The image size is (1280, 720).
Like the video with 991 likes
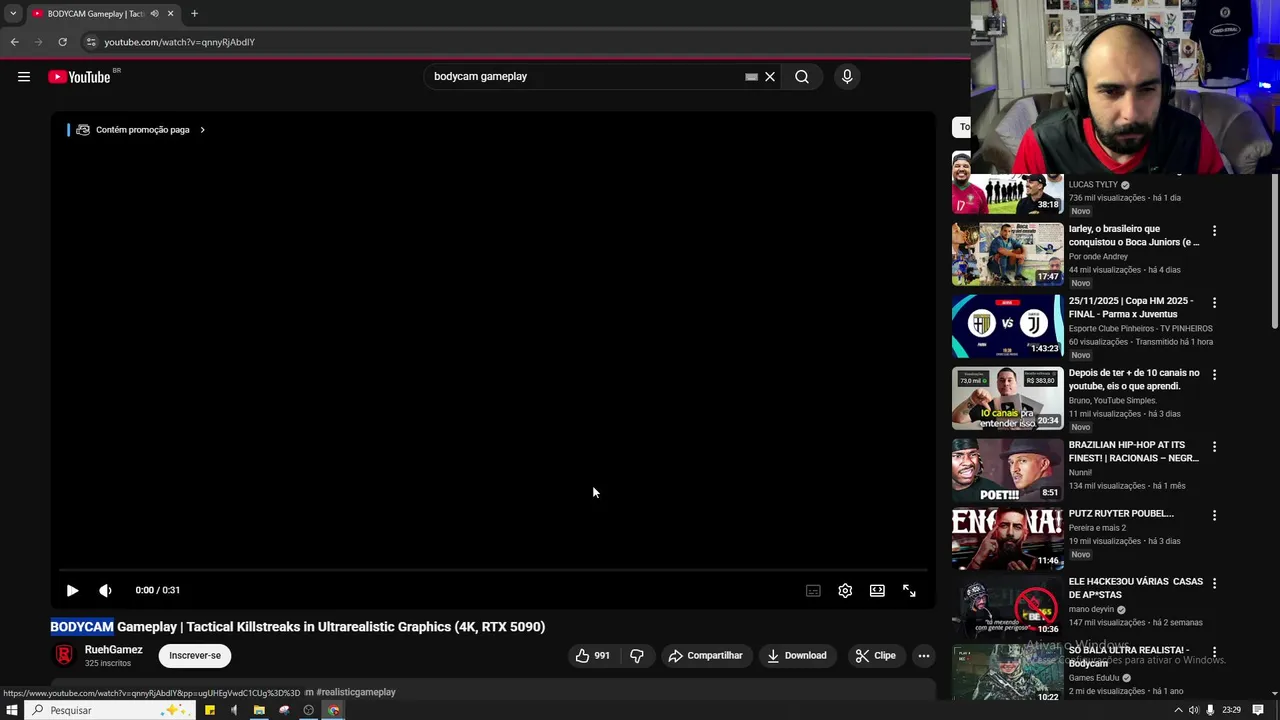(x=592, y=656)
